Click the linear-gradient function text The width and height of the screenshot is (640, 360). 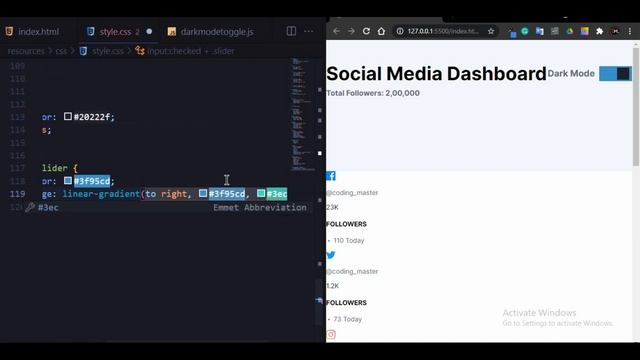pyautogui.click(x=101, y=194)
